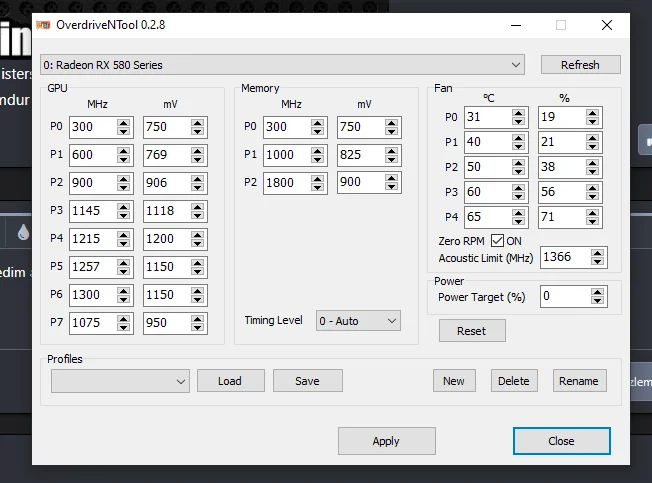Image resolution: width=652 pixels, height=483 pixels.
Task: Decrease Fan P1 percent with down arrow
Action: coord(592,146)
